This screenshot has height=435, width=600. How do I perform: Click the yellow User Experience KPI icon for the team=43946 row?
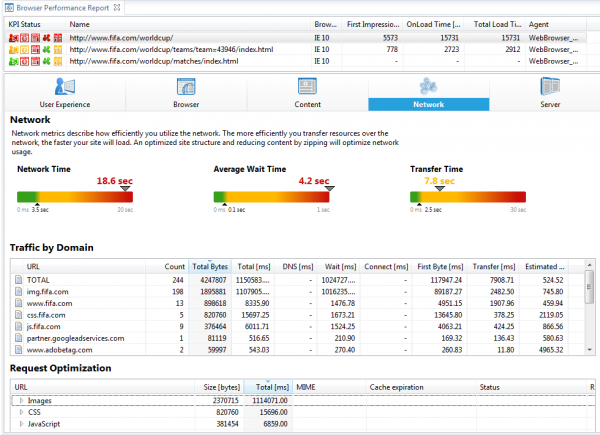13,49
